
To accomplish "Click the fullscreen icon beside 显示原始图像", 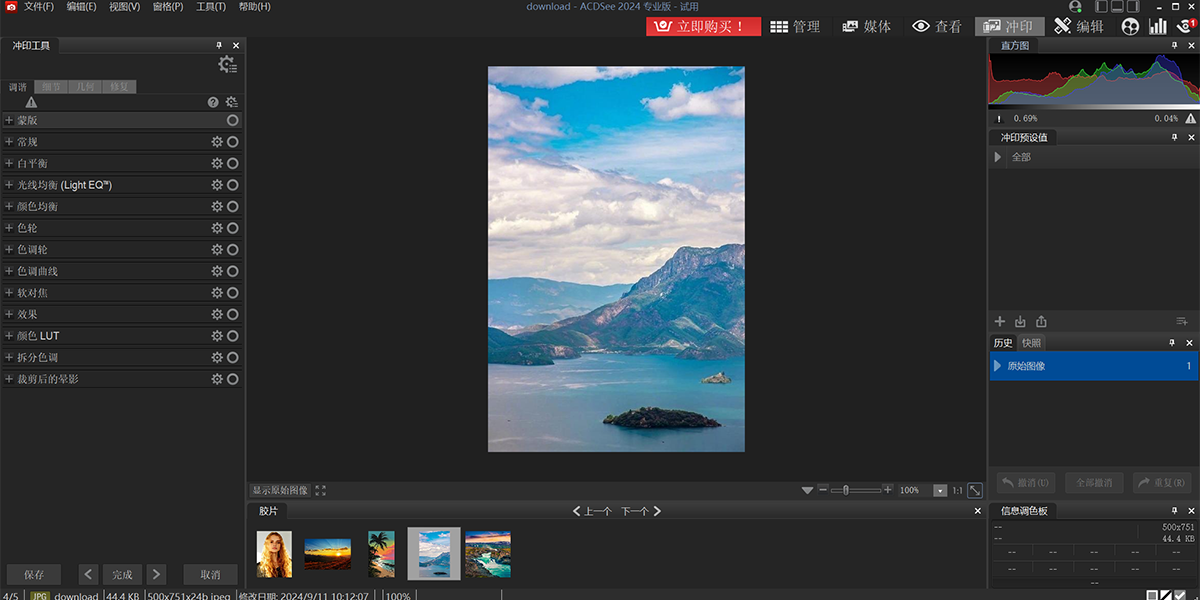I will [320, 491].
